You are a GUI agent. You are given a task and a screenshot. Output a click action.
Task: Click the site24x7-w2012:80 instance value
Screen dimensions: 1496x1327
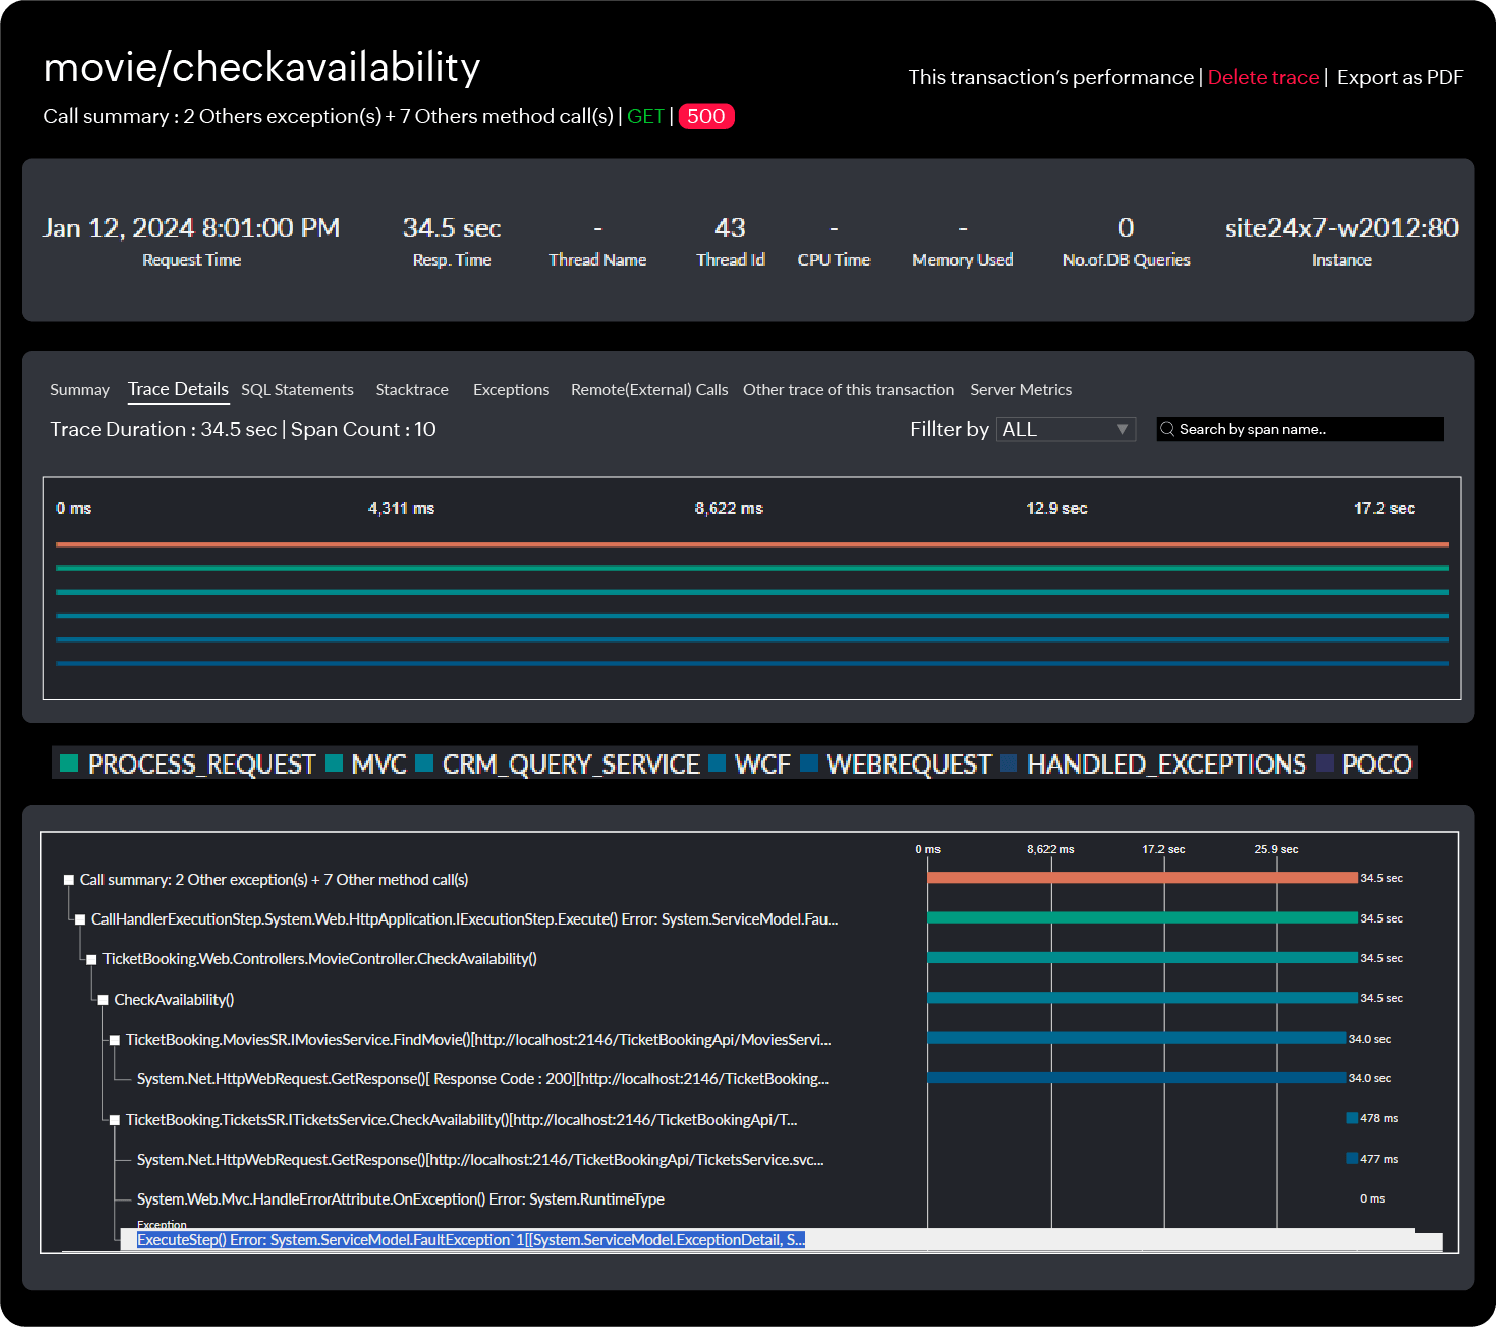click(x=1341, y=228)
